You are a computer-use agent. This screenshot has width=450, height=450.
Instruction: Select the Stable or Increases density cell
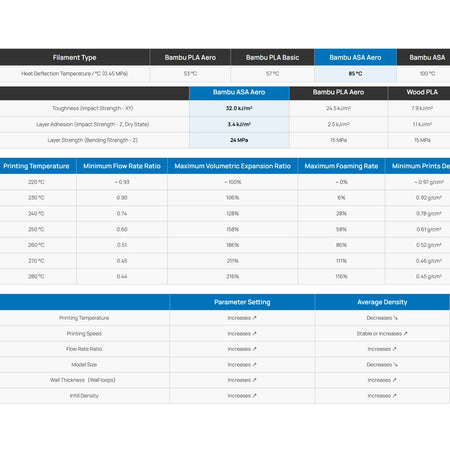pyautogui.click(x=382, y=333)
